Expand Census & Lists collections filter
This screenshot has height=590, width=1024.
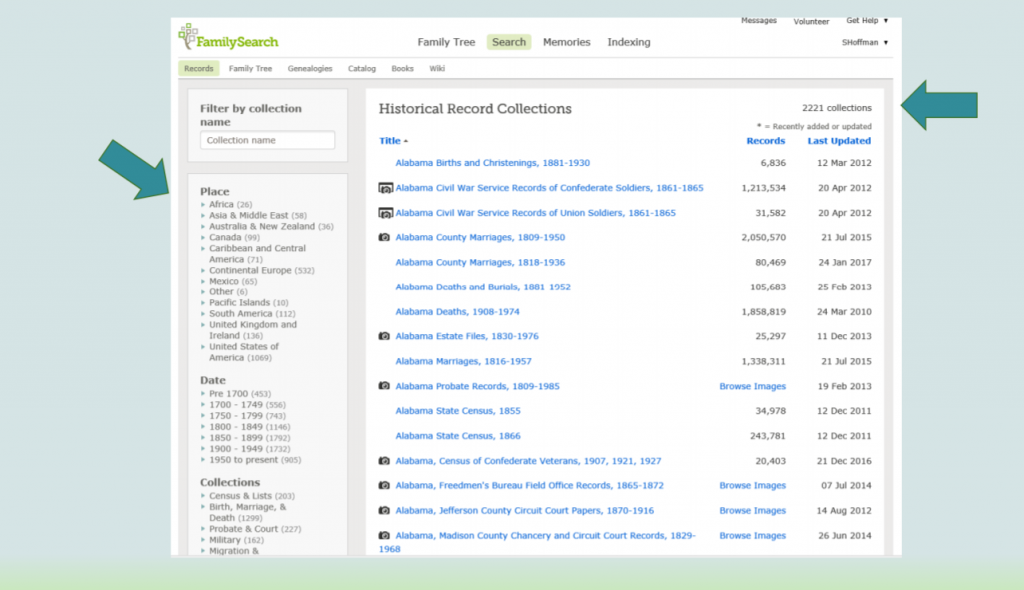[x=203, y=496]
